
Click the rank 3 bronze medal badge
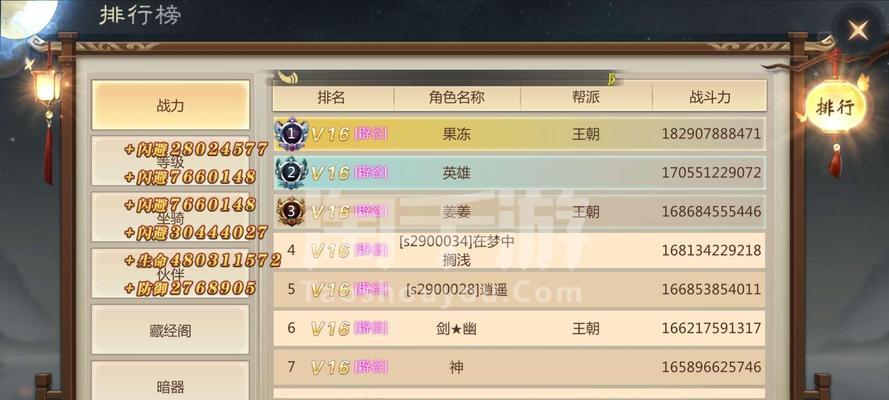click(291, 211)
